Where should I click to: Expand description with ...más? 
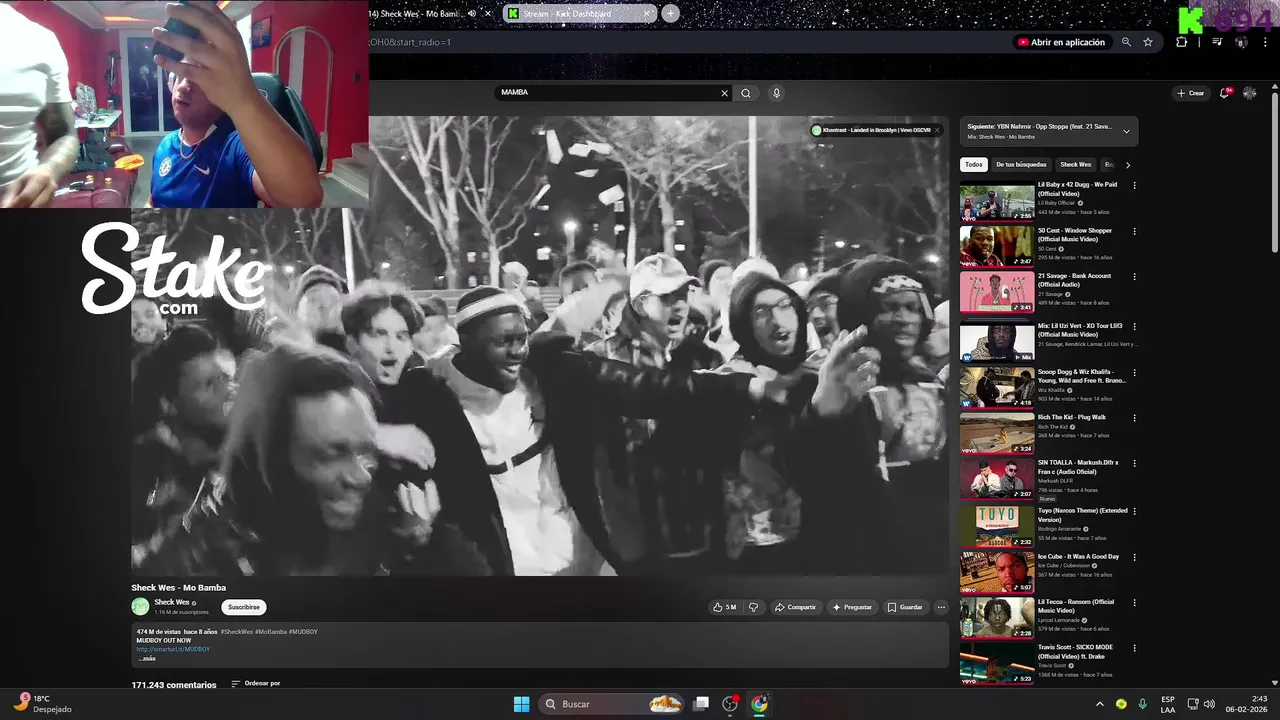pyautogui.click(x=147, y=658)
